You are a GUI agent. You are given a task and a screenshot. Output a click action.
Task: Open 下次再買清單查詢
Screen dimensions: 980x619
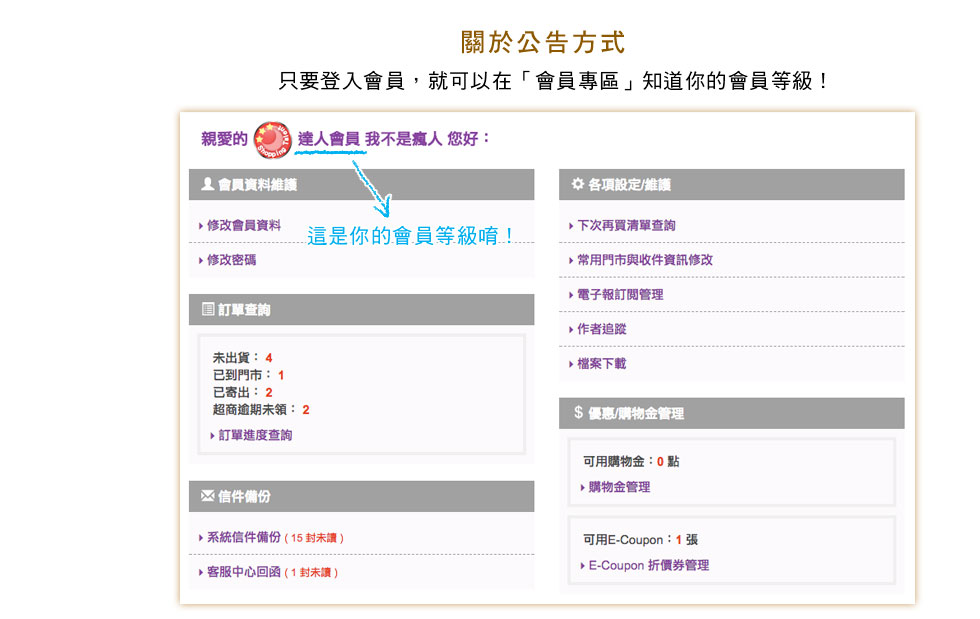[626, 226]
